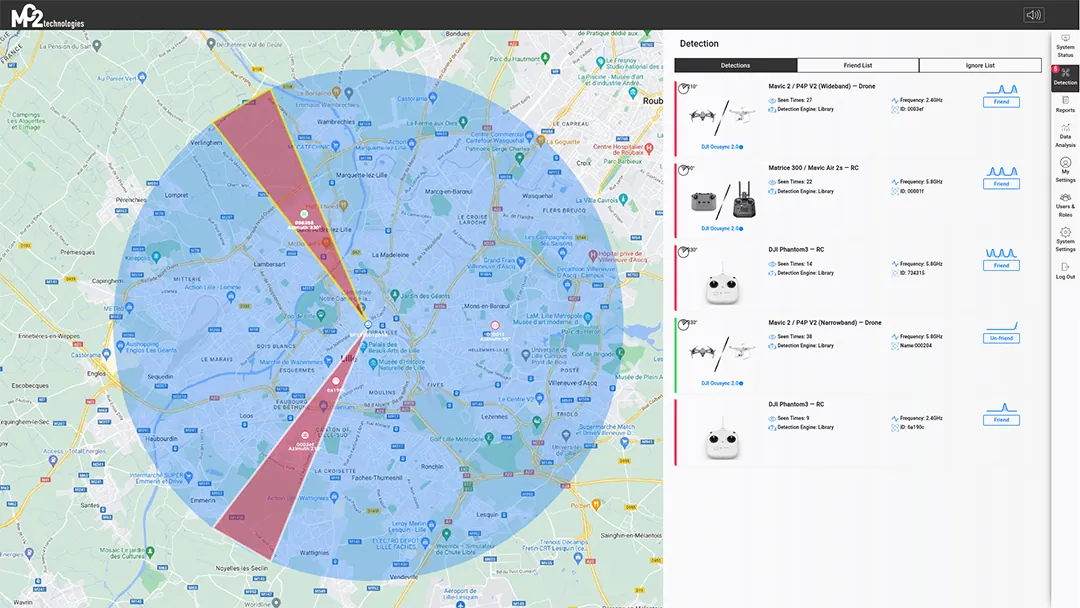Click the 90° azimuth compass icon
Screen dimensions: 1080x608
coord(683,170)
